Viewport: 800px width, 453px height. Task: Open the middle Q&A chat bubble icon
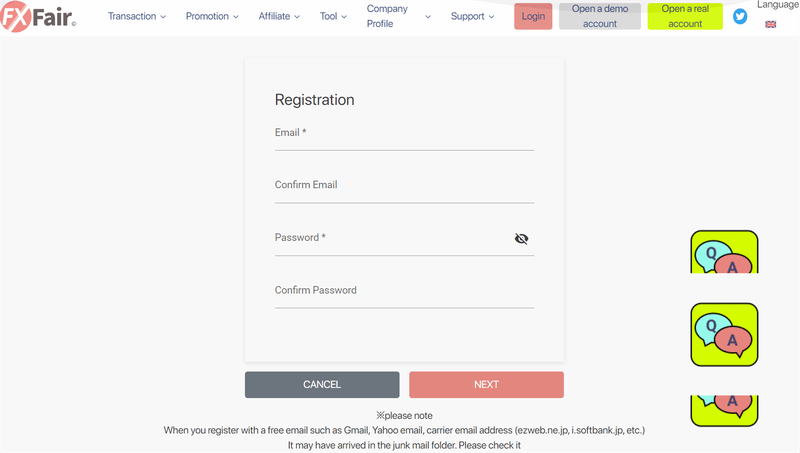(724, 335)
